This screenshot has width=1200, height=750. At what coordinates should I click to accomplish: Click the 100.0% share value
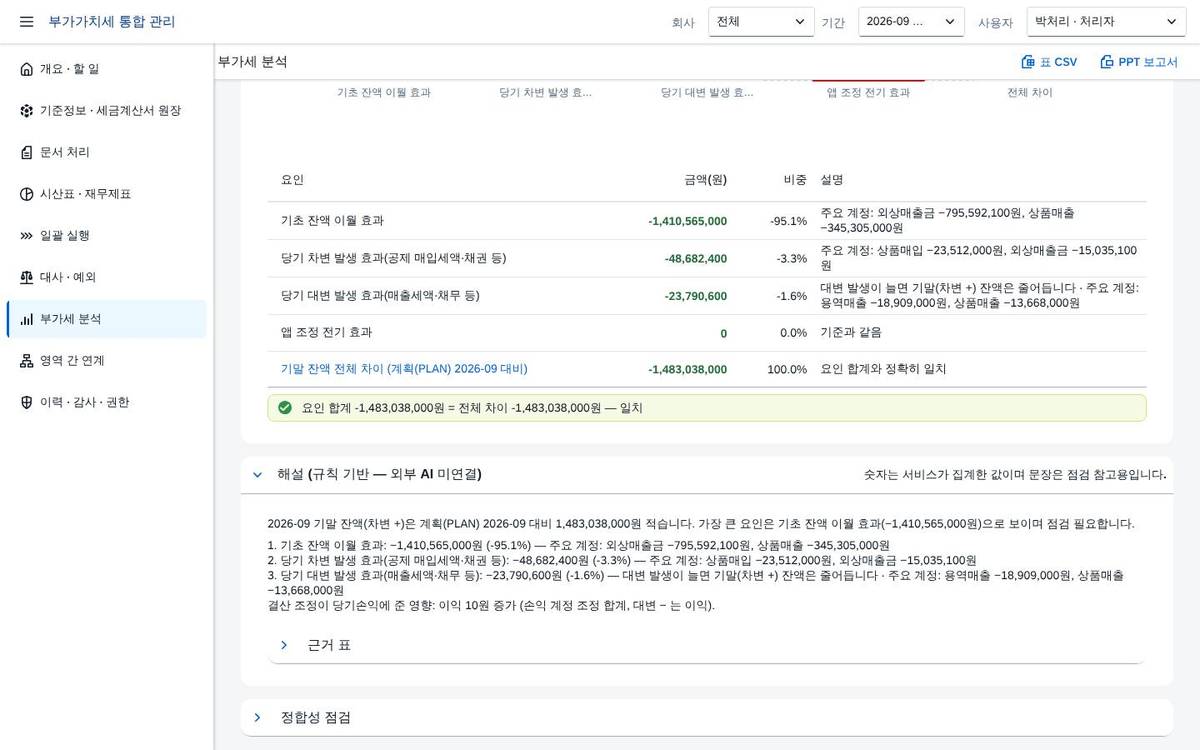787,370
